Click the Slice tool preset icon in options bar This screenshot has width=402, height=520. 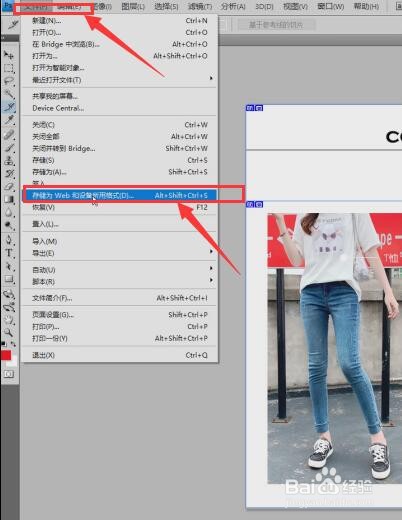[x=13, y=24]
